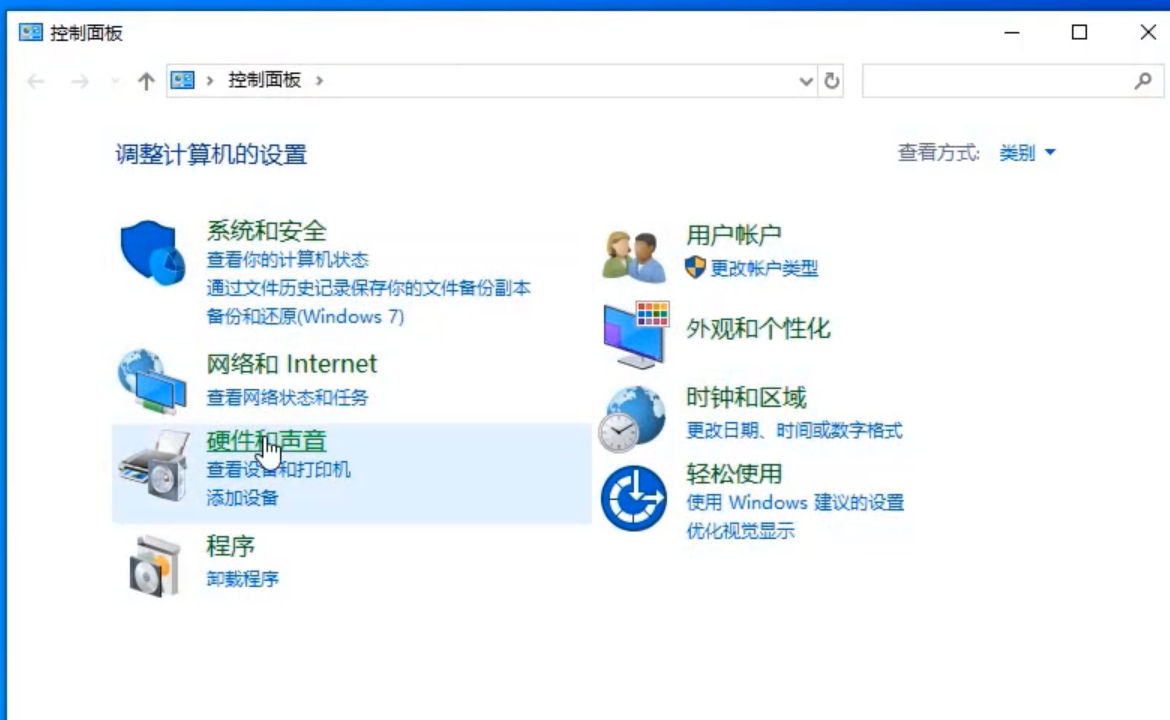Open the 类别 view-by dropdown
Screen dimensions: 1170x720
1027,153
